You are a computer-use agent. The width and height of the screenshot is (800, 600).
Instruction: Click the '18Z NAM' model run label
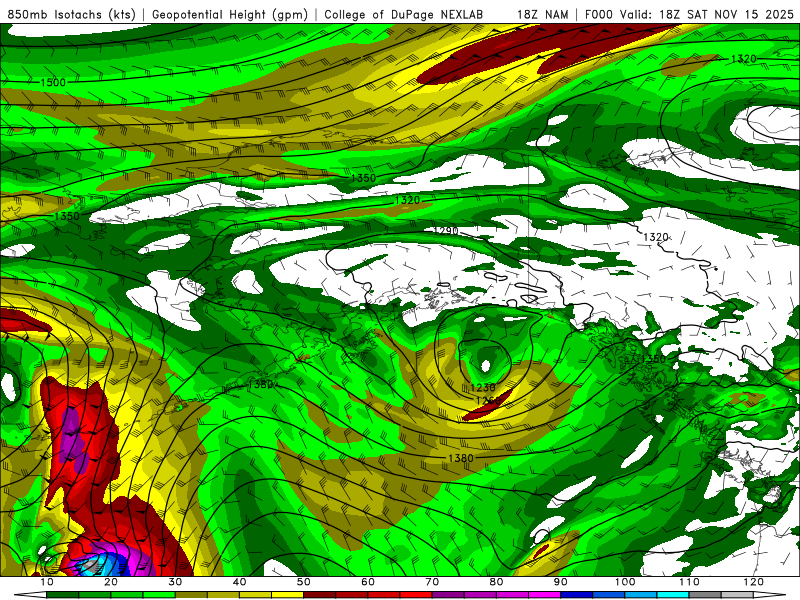pos(543,14)
